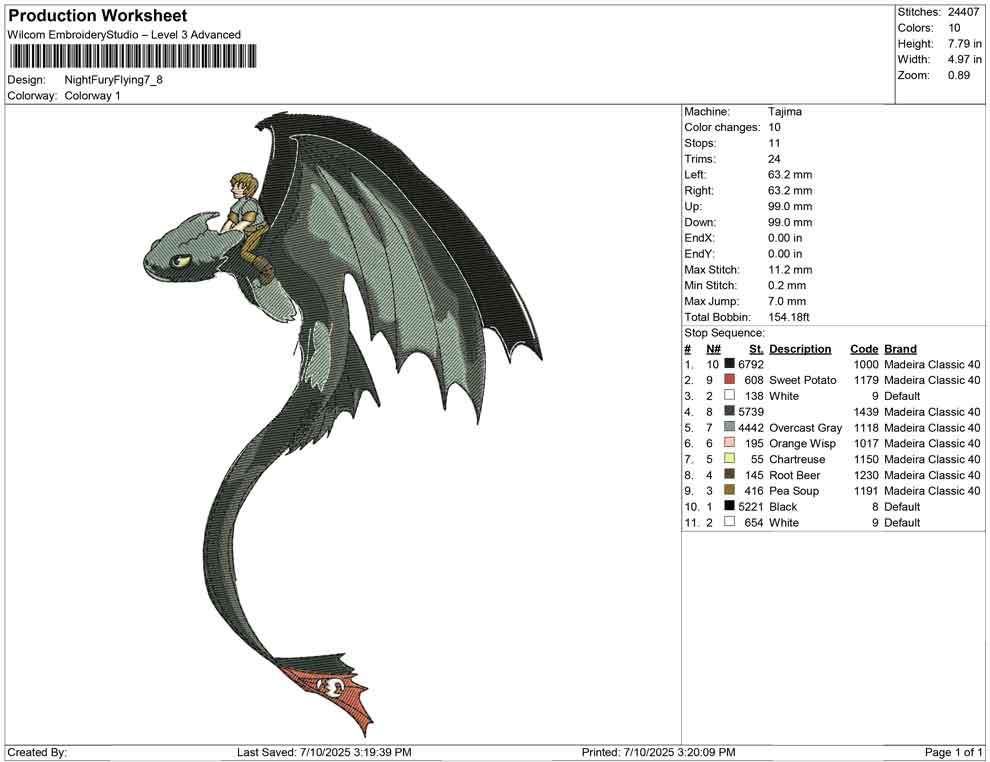
Task: Click the 'St.' column header
Action: 756,348
